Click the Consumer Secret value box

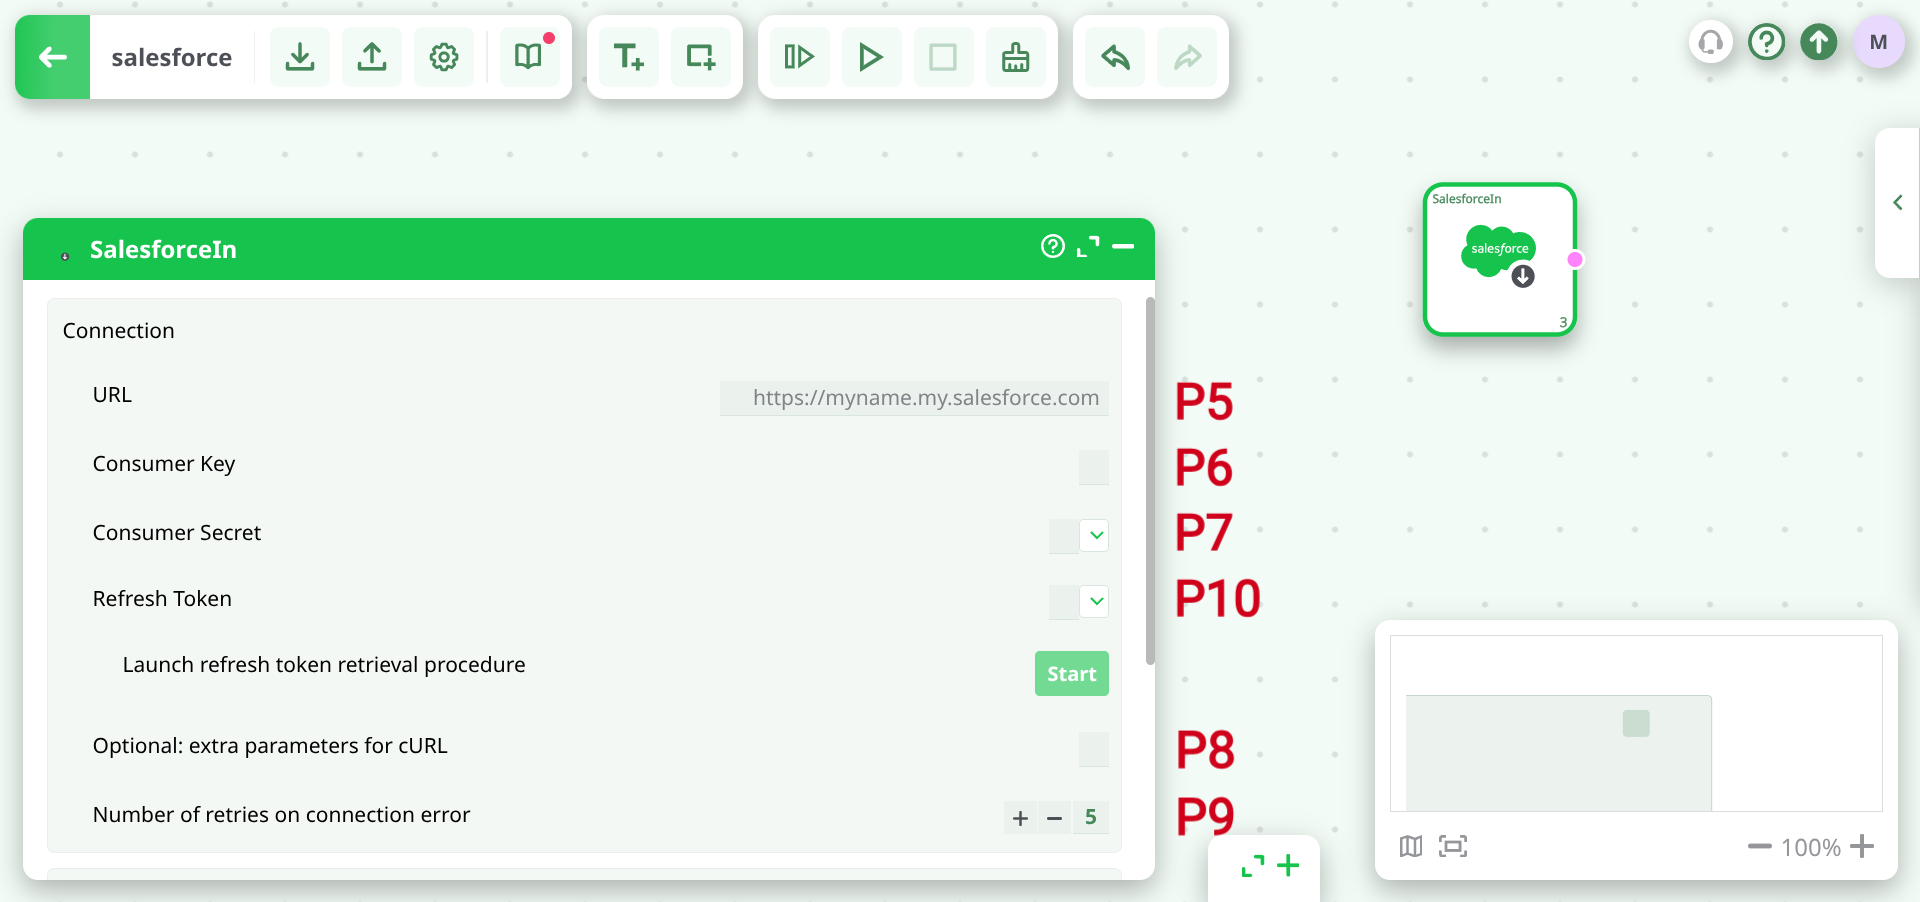1064,535
